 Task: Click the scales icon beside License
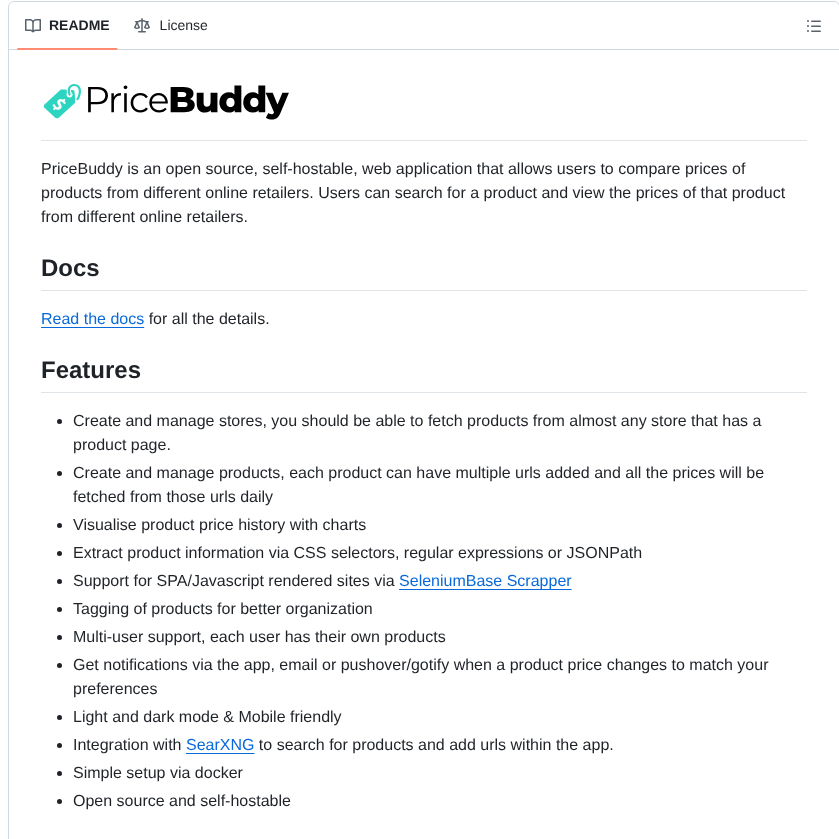141,25
